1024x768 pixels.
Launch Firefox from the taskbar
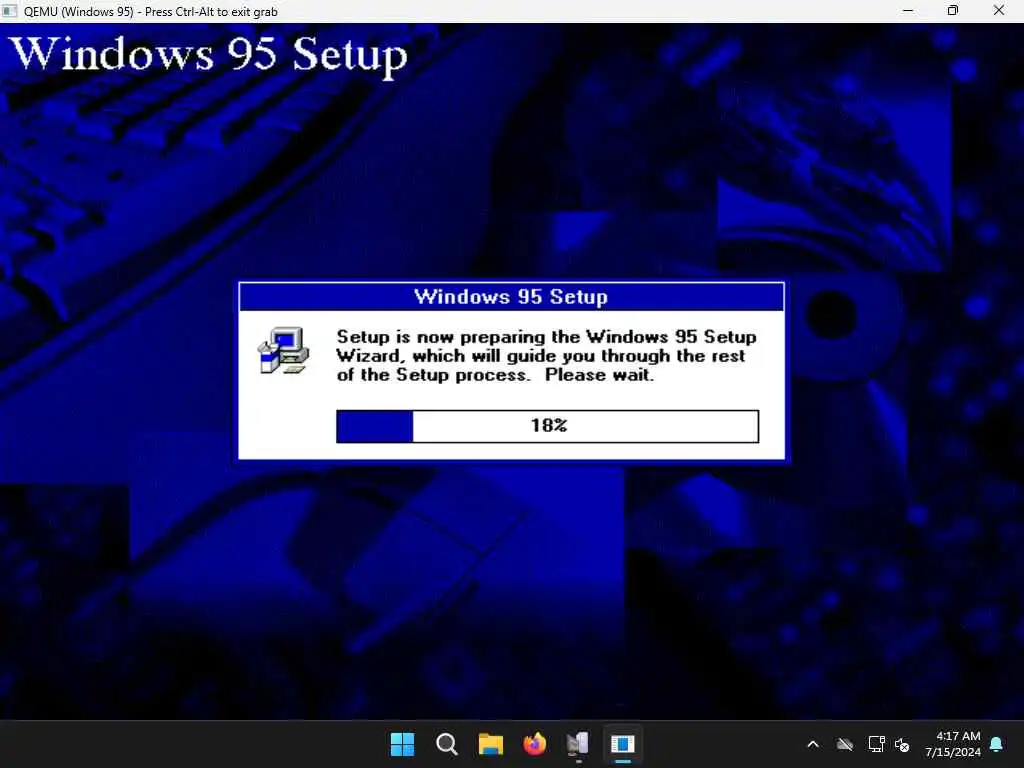coord(534,744)
